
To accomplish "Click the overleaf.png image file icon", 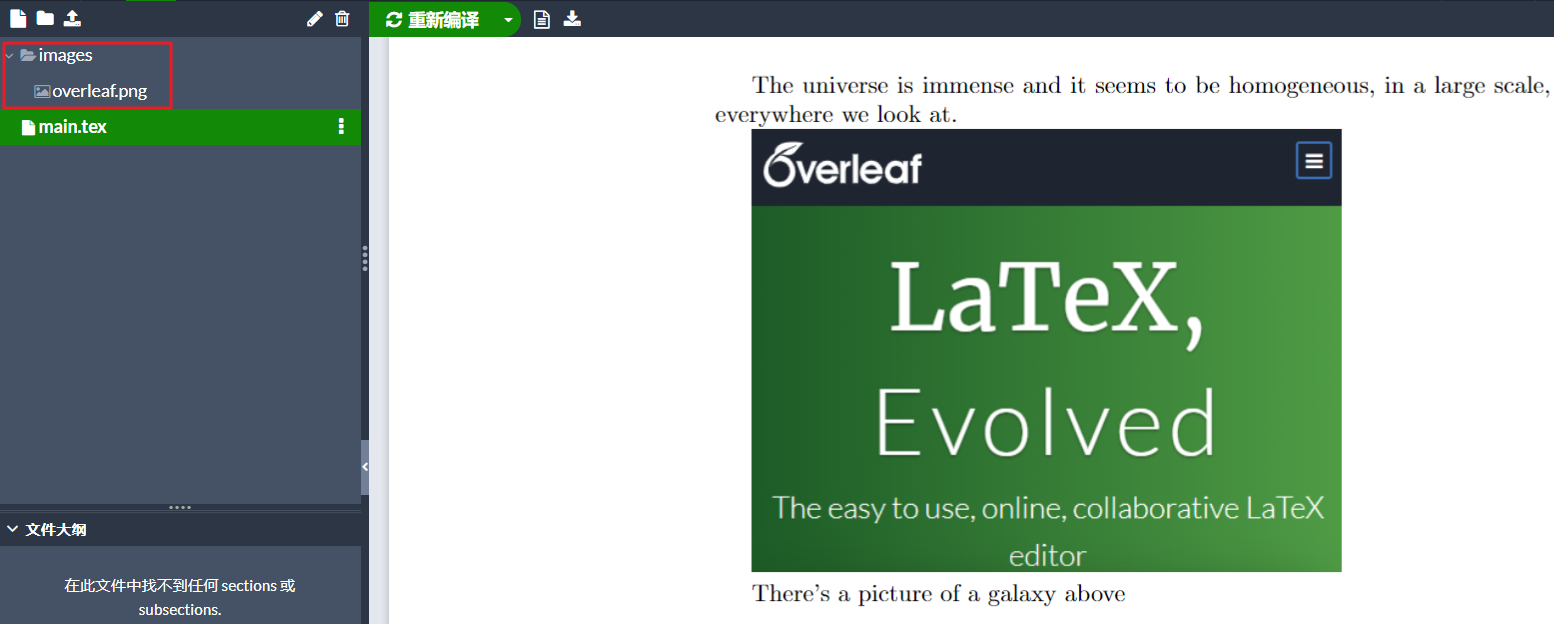I will (x=42, y=91).
